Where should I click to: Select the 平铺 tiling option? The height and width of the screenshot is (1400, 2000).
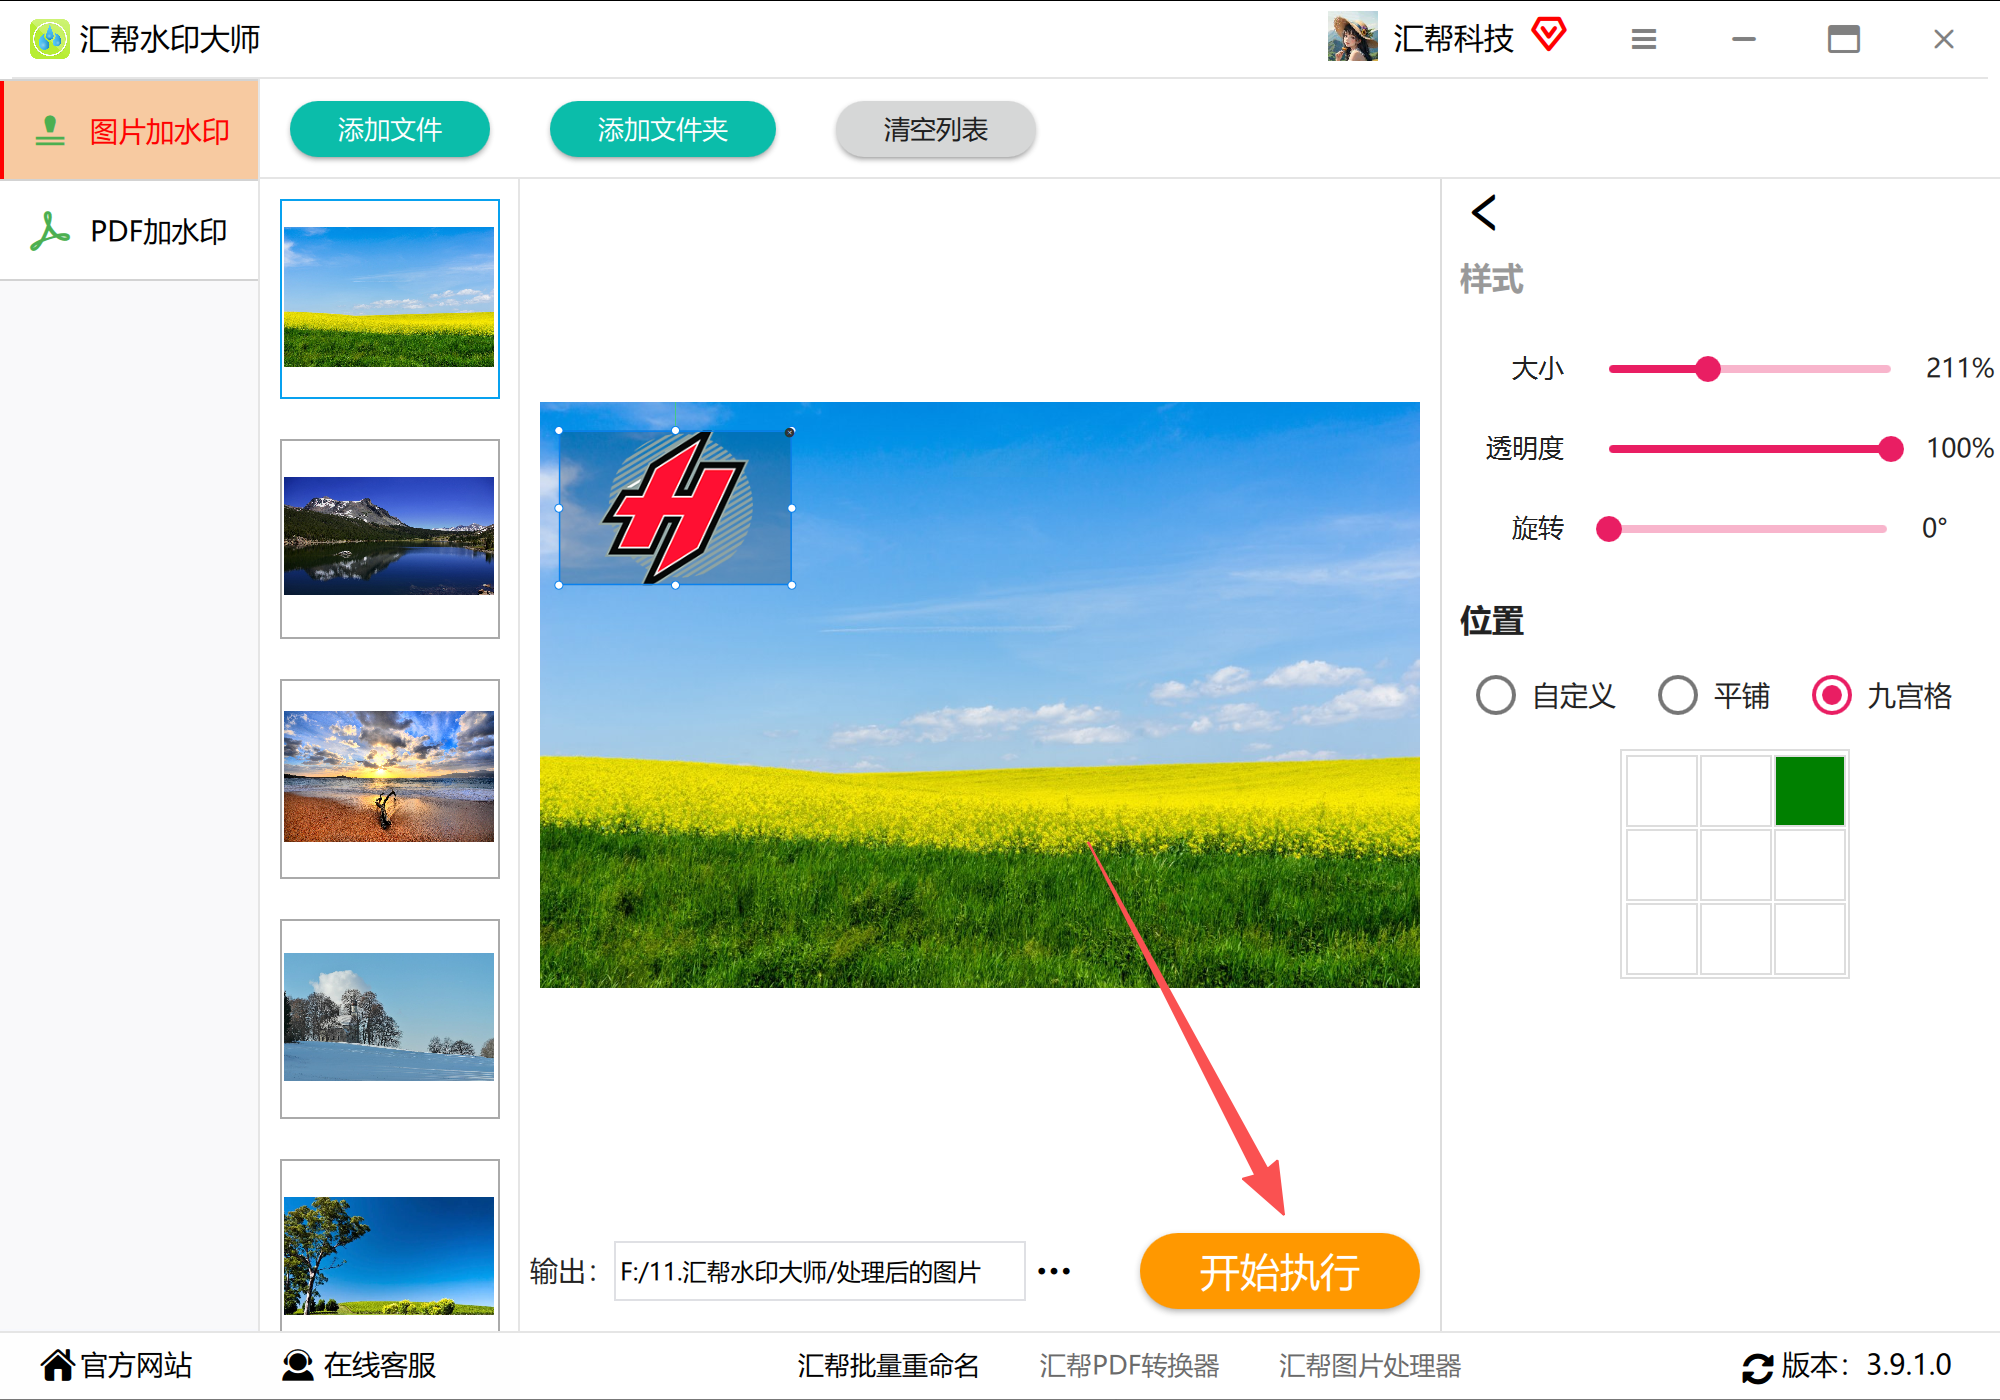1678,695
